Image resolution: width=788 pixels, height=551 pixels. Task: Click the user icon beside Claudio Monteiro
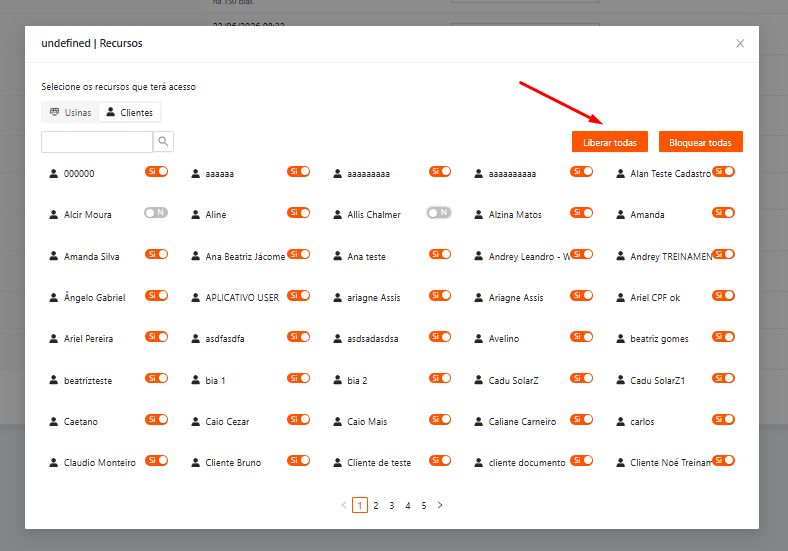(x=53, y=463)
